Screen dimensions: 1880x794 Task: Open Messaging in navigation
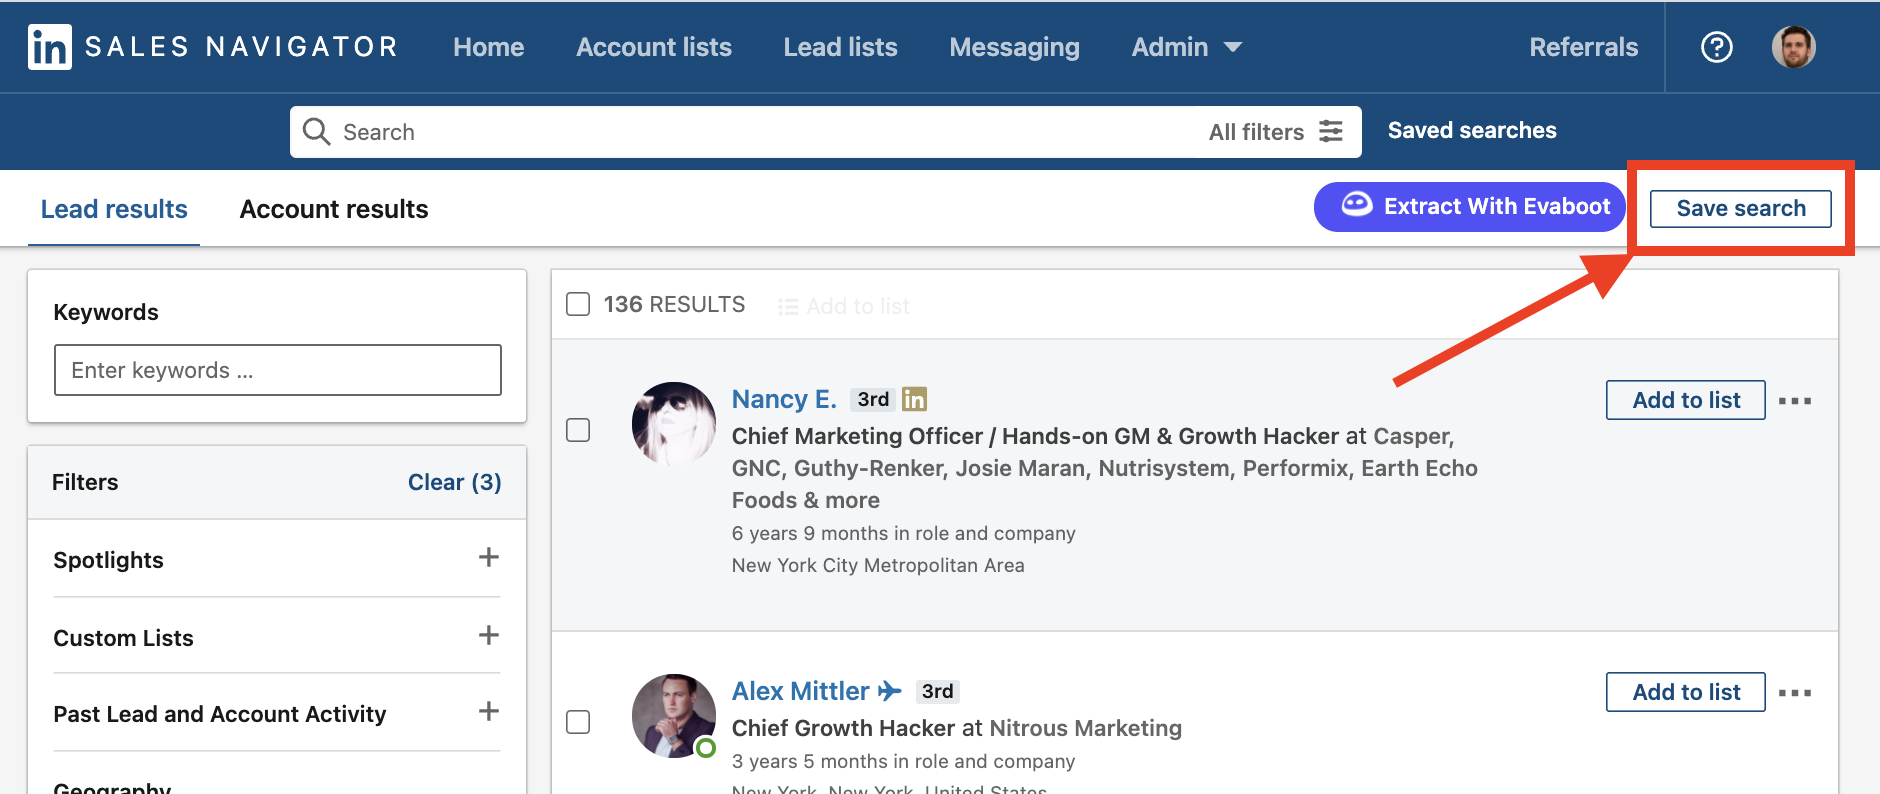[x=1014, y=47]
